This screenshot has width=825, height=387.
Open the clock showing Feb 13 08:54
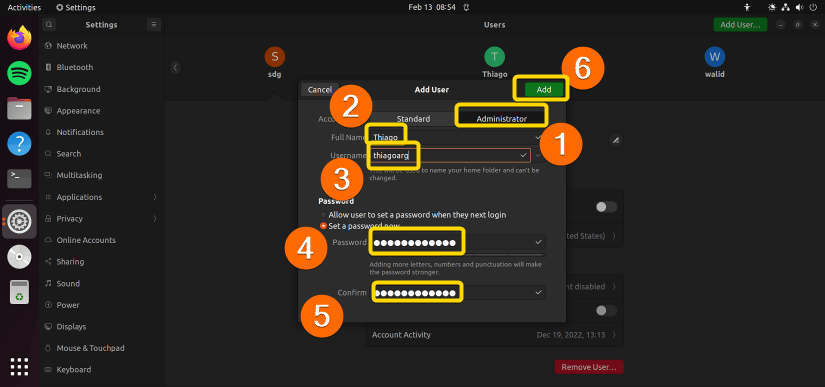[432, 7]
